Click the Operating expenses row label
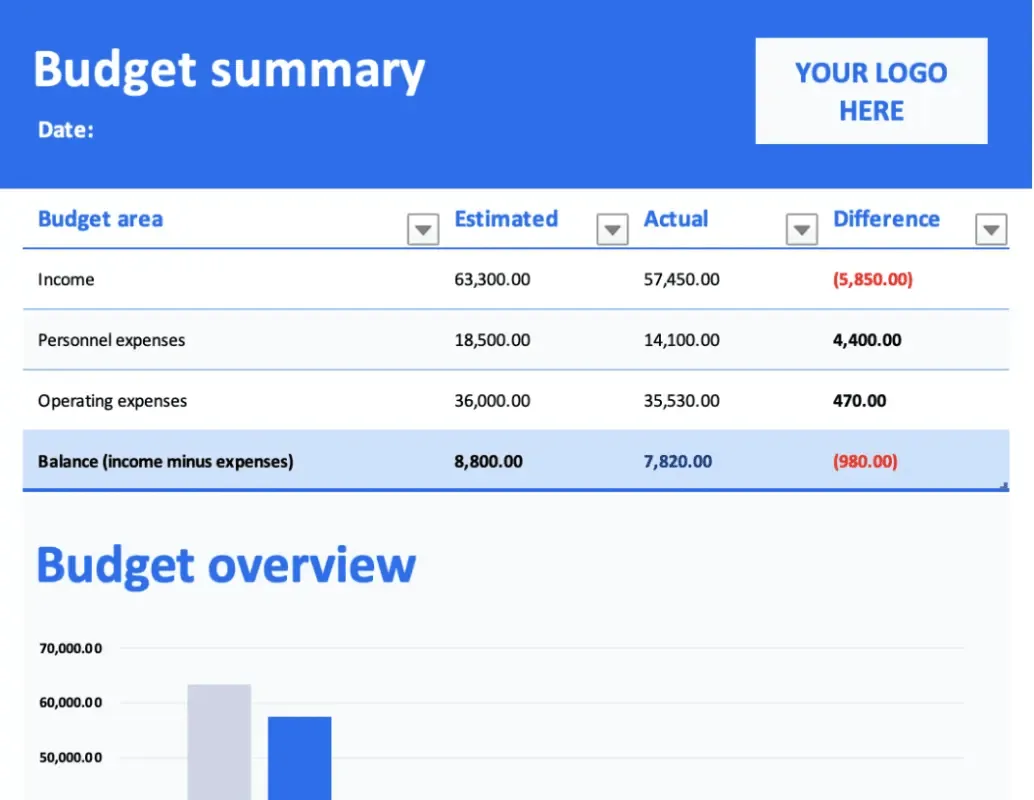The height and width of the screenshot is (800, 1034). pyautogui.click(x=112, y=401)
